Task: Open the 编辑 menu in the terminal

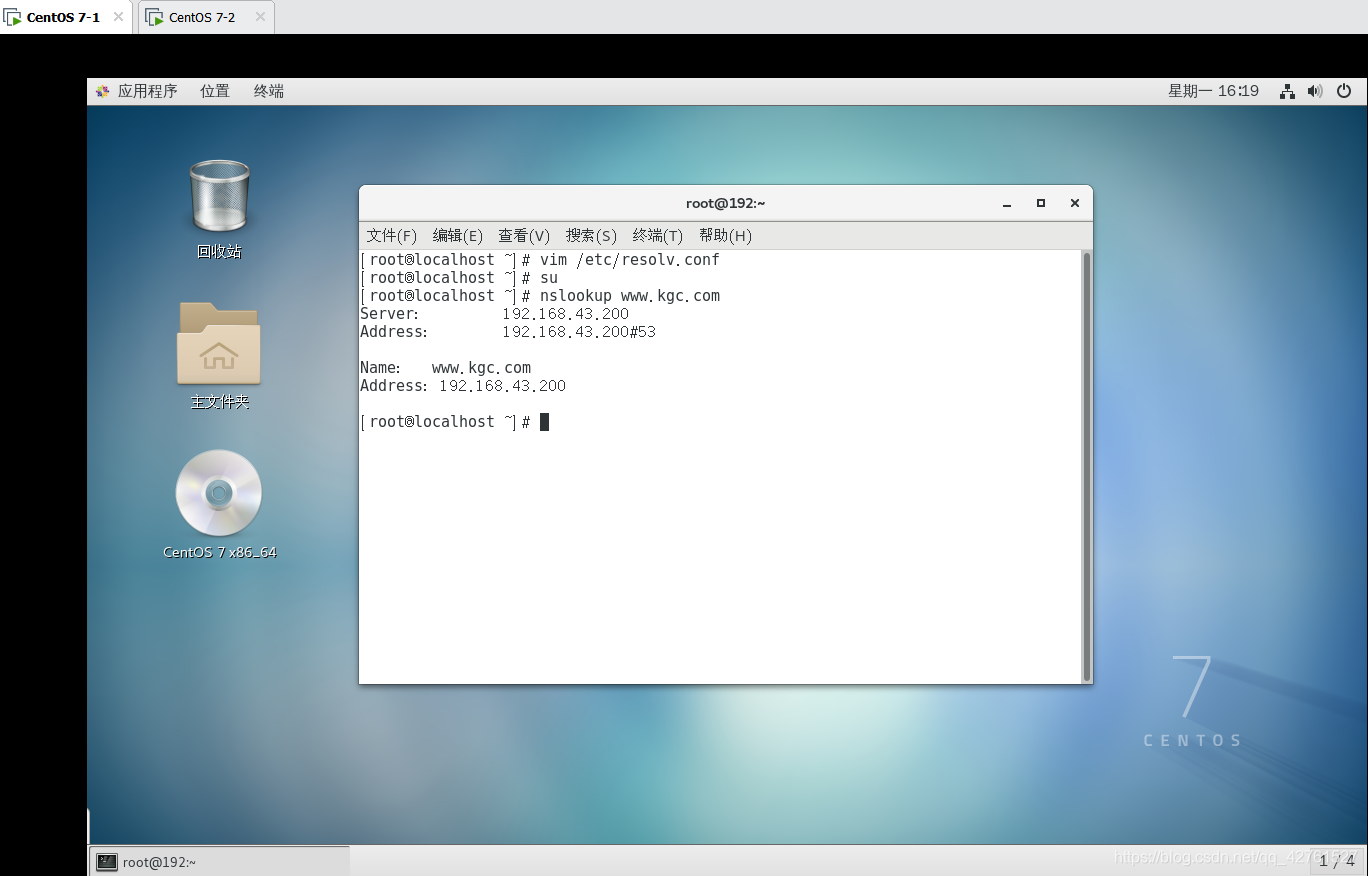Action: click(457, 235)
